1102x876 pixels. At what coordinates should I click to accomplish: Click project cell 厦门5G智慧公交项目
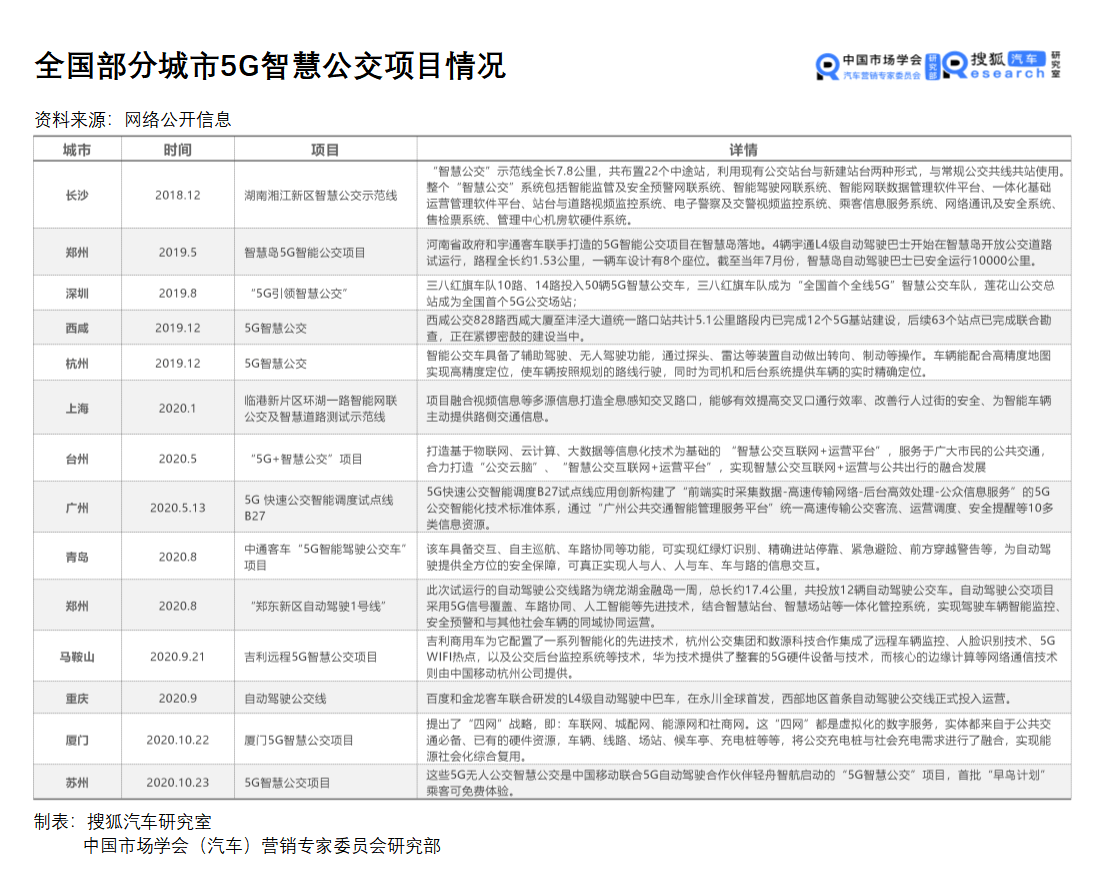coord(299,740)
